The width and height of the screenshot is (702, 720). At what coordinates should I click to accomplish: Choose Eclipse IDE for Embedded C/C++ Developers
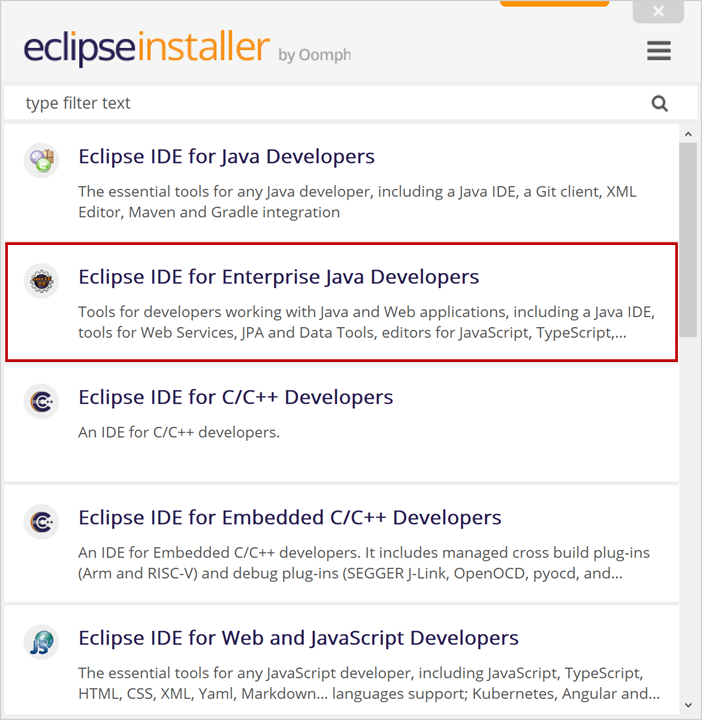click(x=290, y=518)
